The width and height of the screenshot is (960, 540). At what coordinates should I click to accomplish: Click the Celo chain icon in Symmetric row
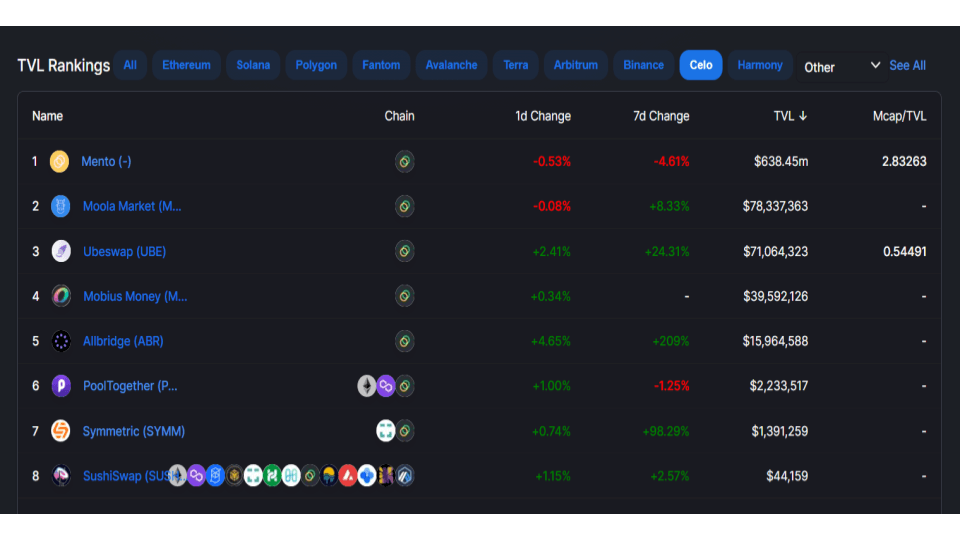(405, 431)
